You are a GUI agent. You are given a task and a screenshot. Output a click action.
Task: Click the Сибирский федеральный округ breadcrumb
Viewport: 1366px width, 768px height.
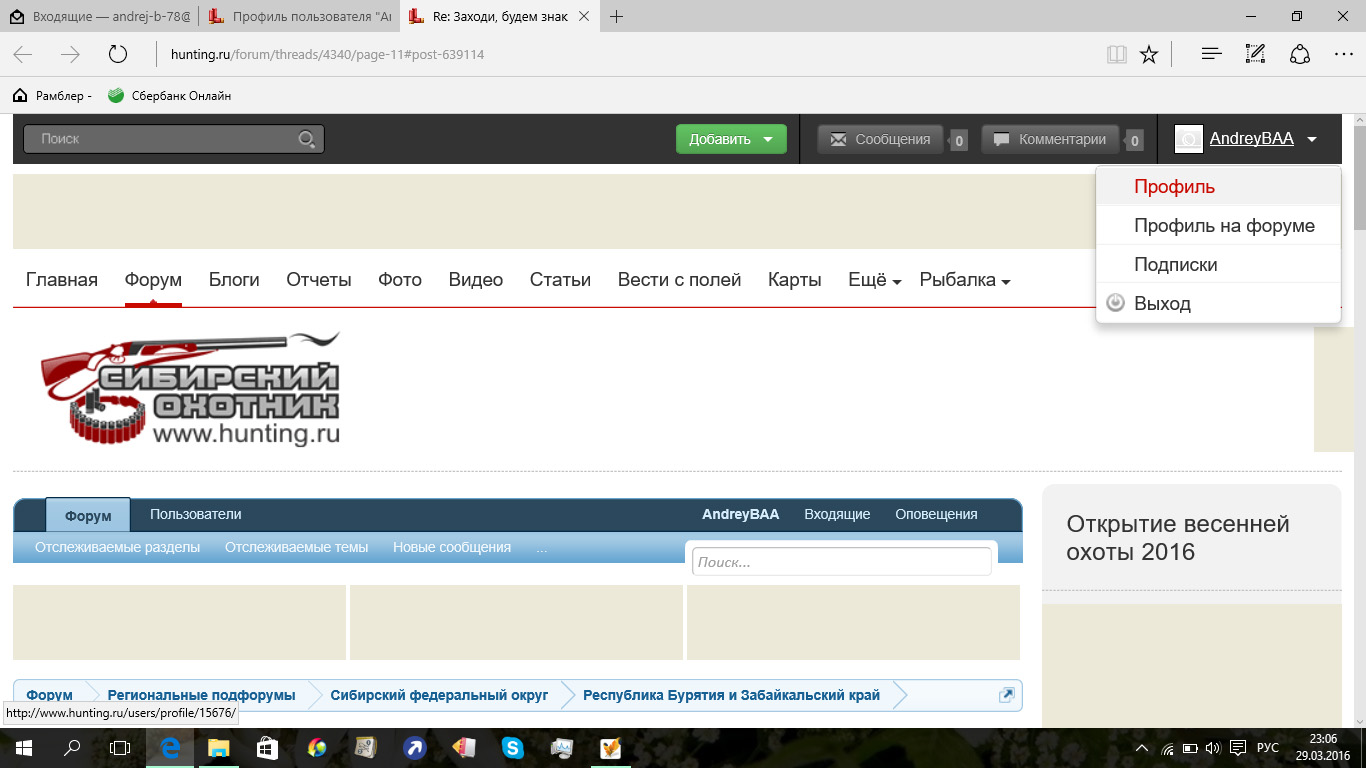(439, 695)
